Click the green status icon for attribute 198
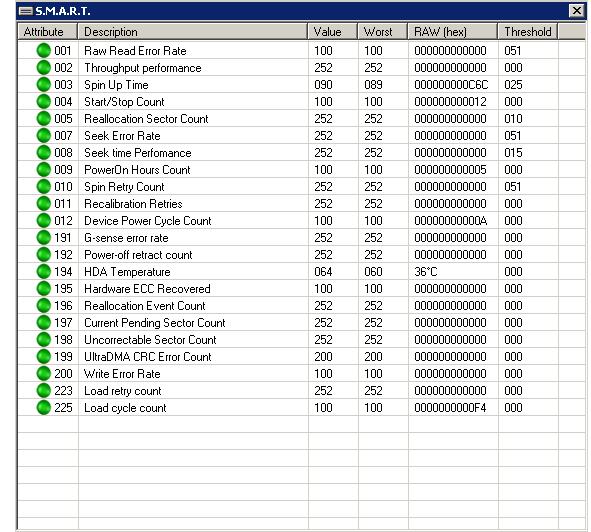This screenshot has width=591, height=532. 44,339
